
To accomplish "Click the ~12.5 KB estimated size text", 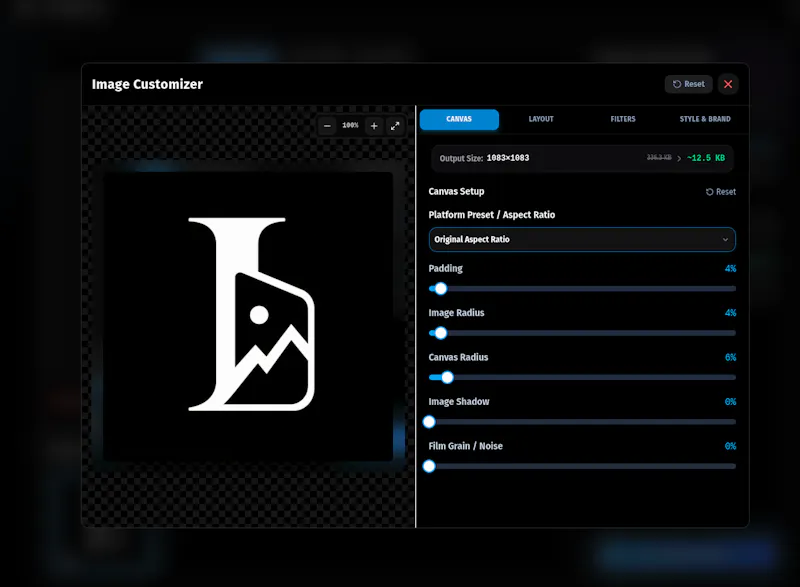I will click(x=706, y=158).
